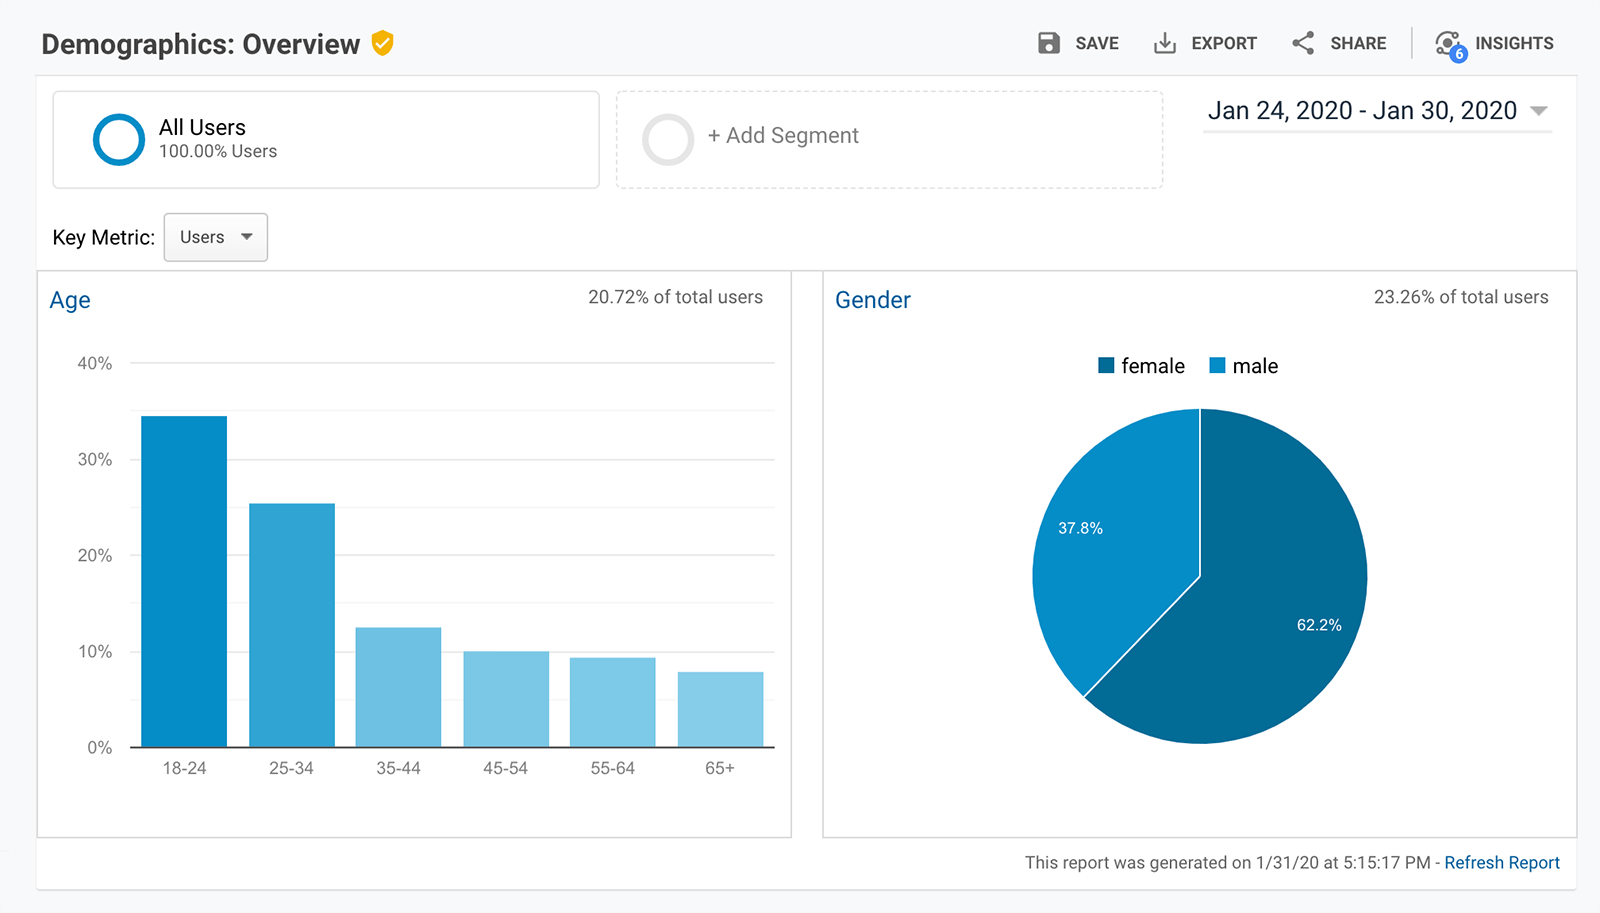1600x913 pixels.
Task: Click the Jan 24 - Jan 30, 2020 date range
Action: [1362, 111]
